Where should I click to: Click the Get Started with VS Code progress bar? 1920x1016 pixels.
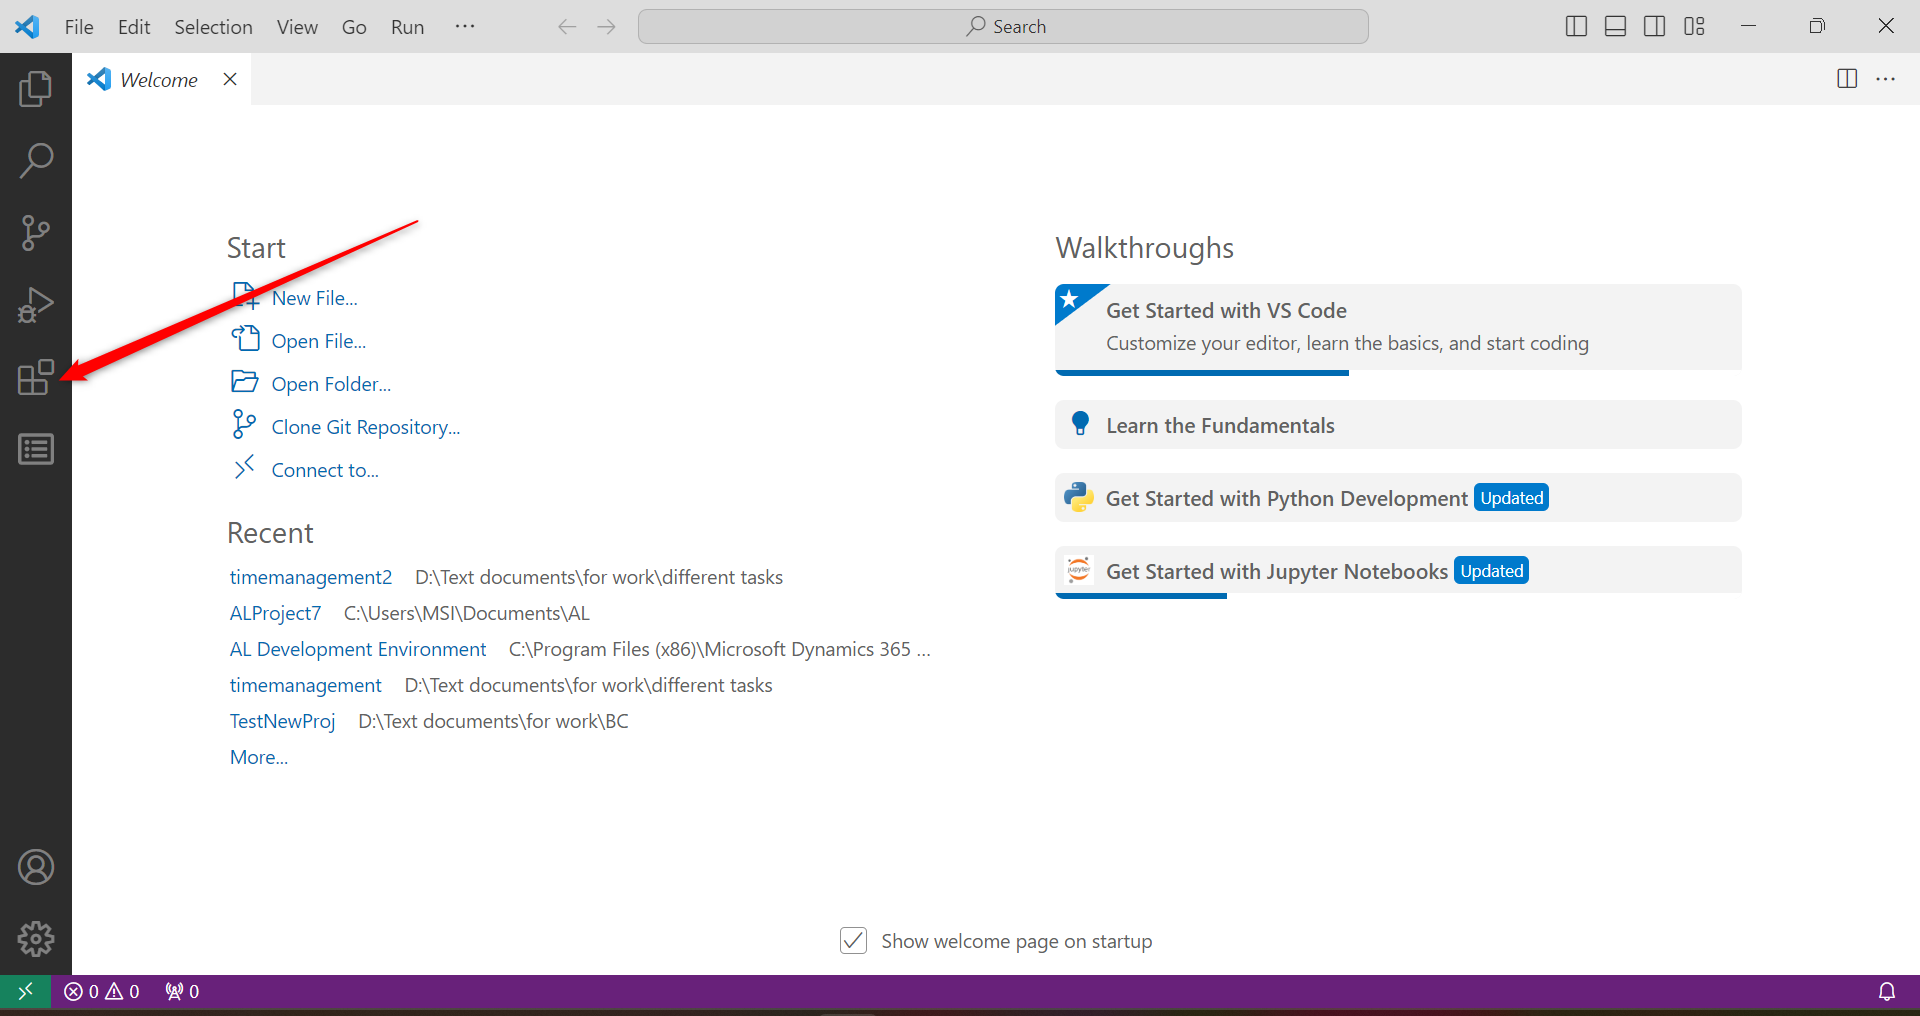coord(1201,373)
